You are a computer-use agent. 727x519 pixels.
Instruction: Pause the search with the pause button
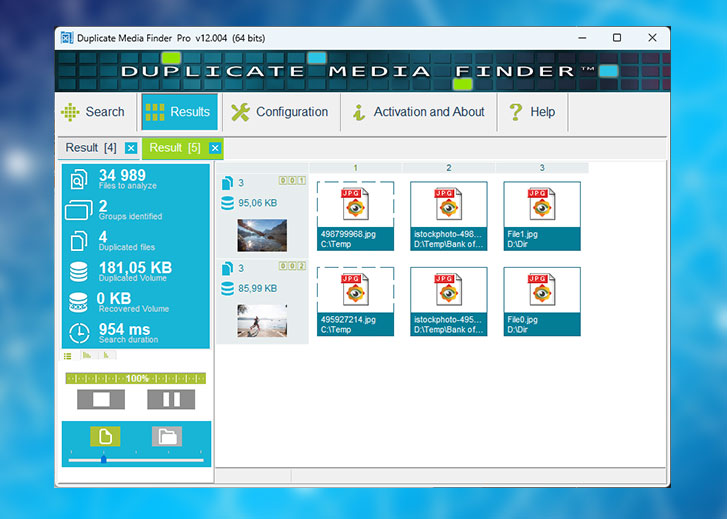pos(171,399)
